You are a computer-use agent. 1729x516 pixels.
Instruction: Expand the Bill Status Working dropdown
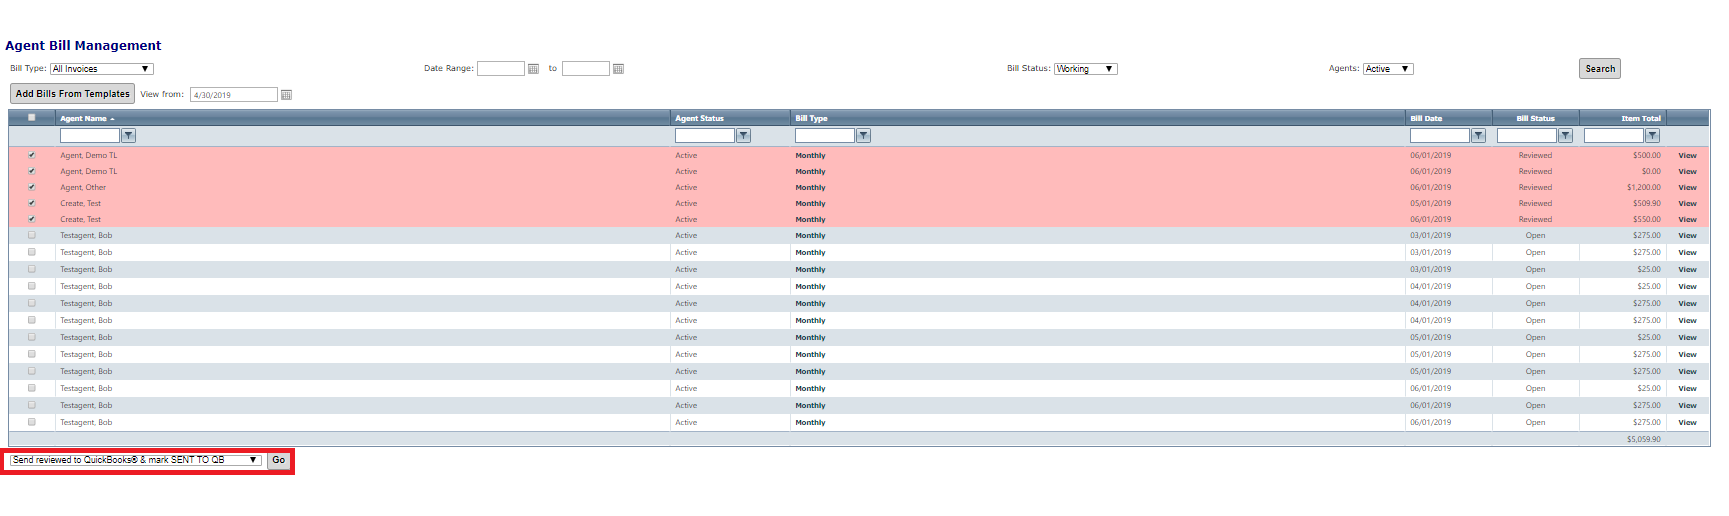1085,69
